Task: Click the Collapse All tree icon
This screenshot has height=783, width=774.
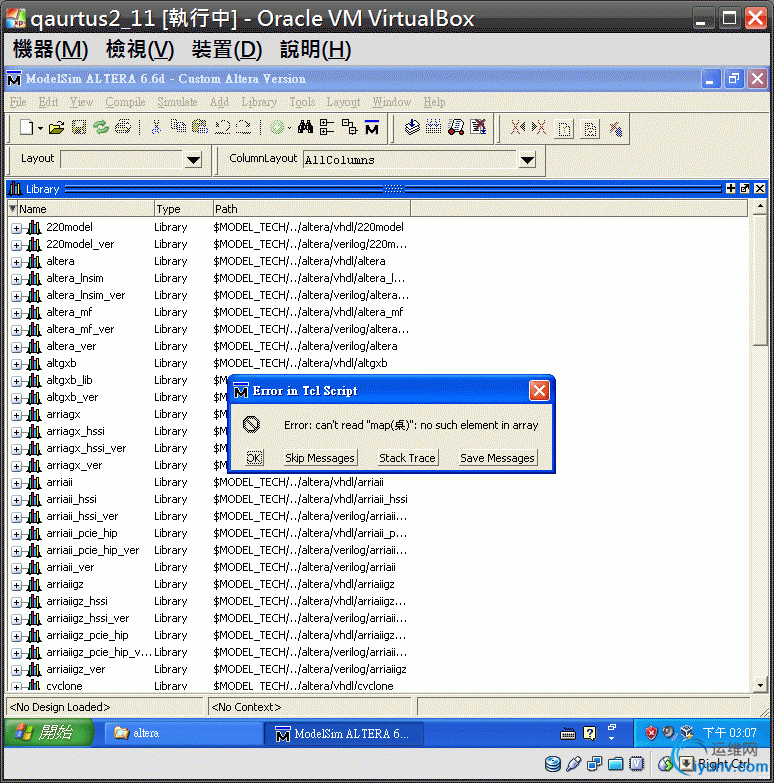Action: pos(327,127)
